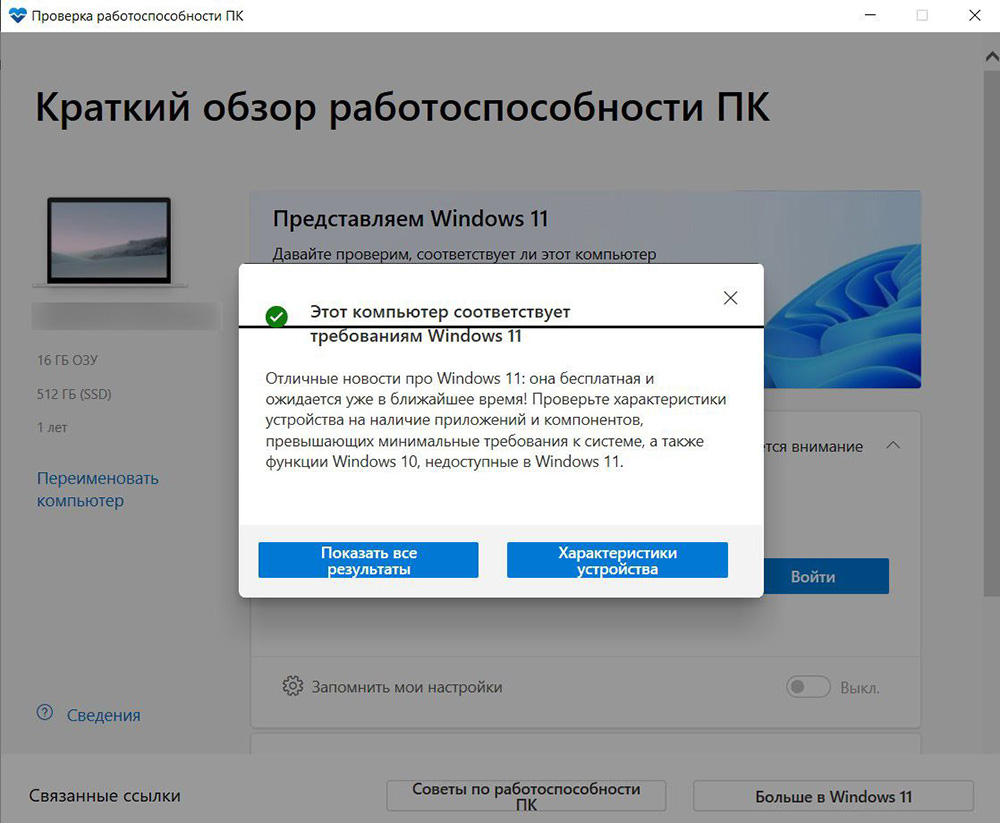Open the Переименовать компьютер link
Screen dimensions: 1000x823
(x=97, y=489)
